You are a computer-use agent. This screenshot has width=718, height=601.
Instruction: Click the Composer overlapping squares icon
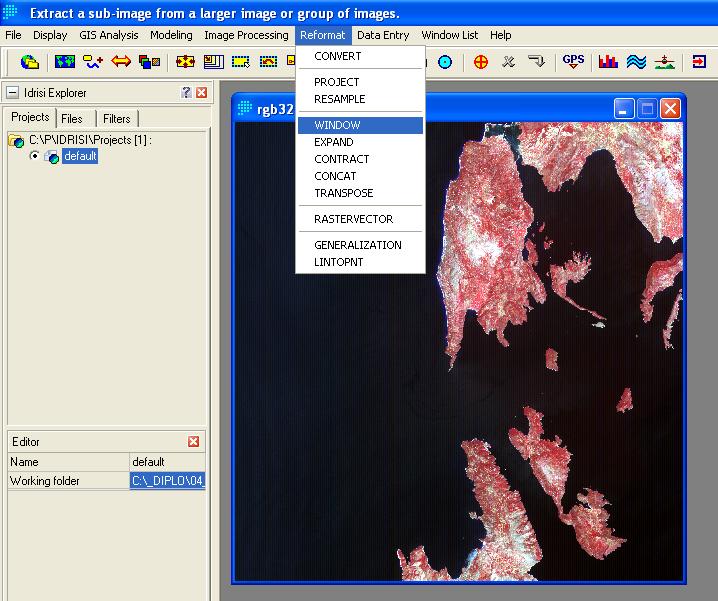(x=149, y=61)
